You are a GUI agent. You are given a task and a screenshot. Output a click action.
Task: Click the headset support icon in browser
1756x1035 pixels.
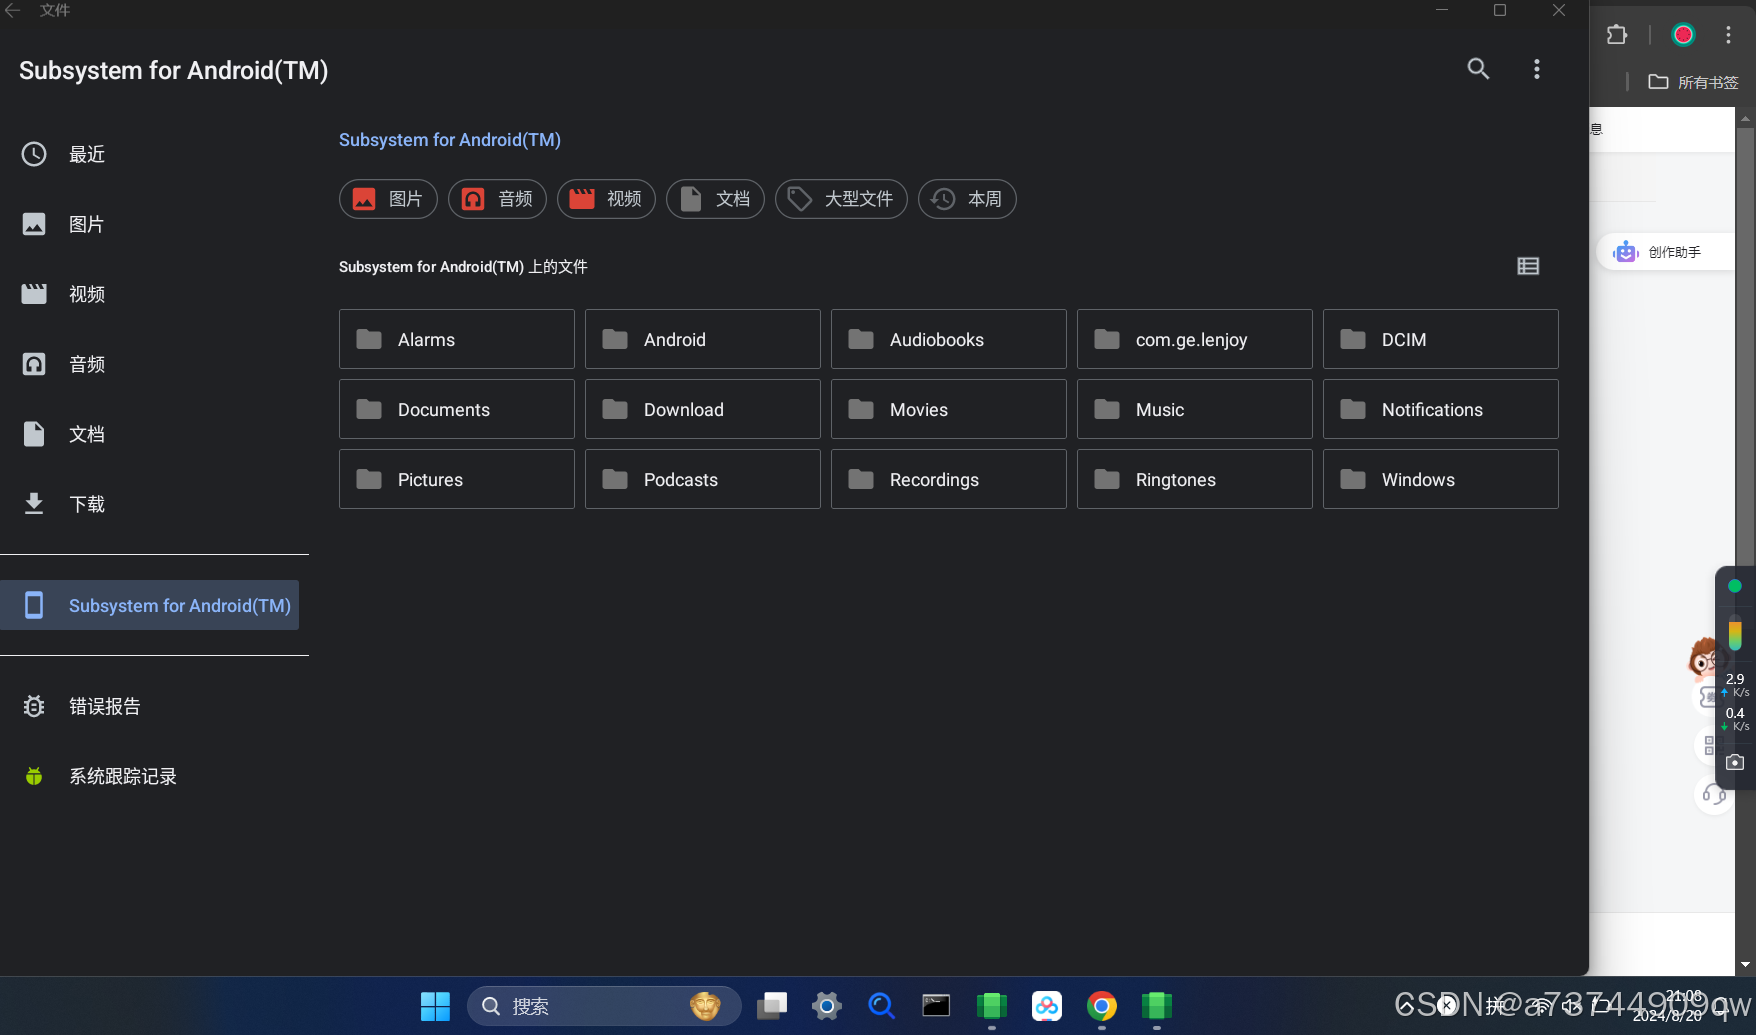tap(1714, 795)
